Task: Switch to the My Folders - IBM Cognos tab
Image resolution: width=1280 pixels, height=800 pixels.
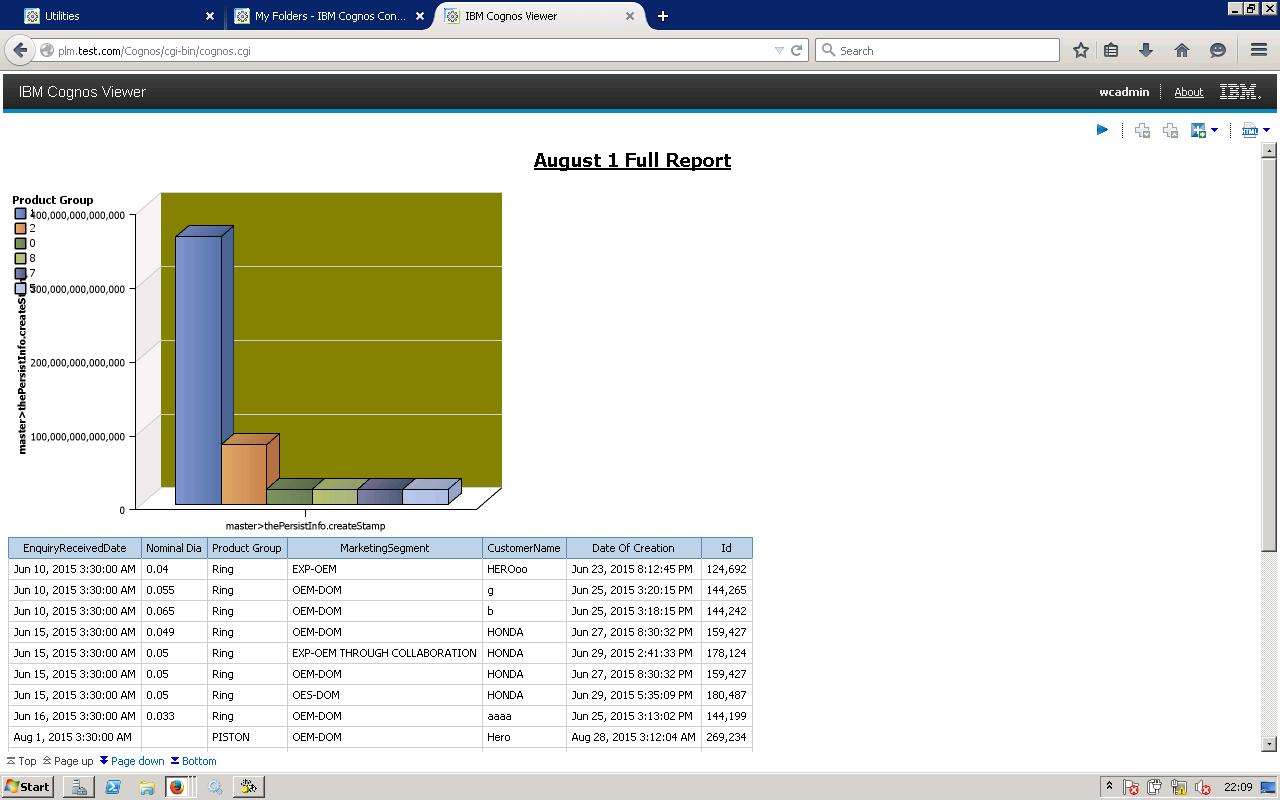Action: 330,16
